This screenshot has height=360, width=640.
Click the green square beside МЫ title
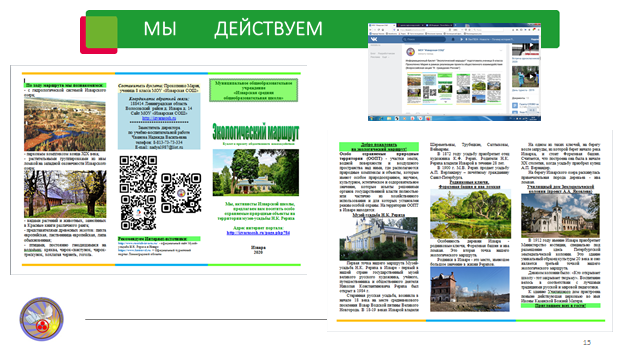click(102, 32)
